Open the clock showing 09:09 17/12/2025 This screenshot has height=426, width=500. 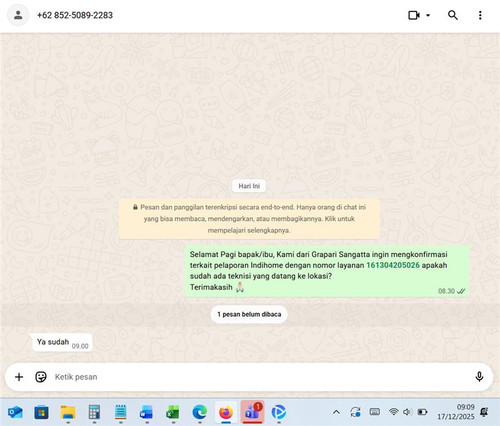[456, 412]
